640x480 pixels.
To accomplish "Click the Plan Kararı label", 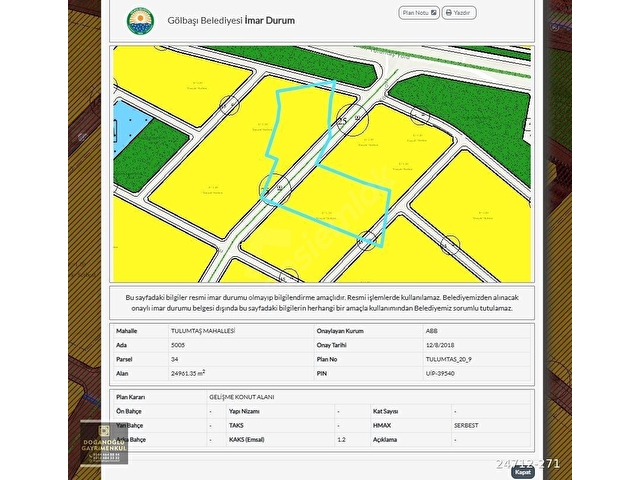I will (x=131, y=397).
